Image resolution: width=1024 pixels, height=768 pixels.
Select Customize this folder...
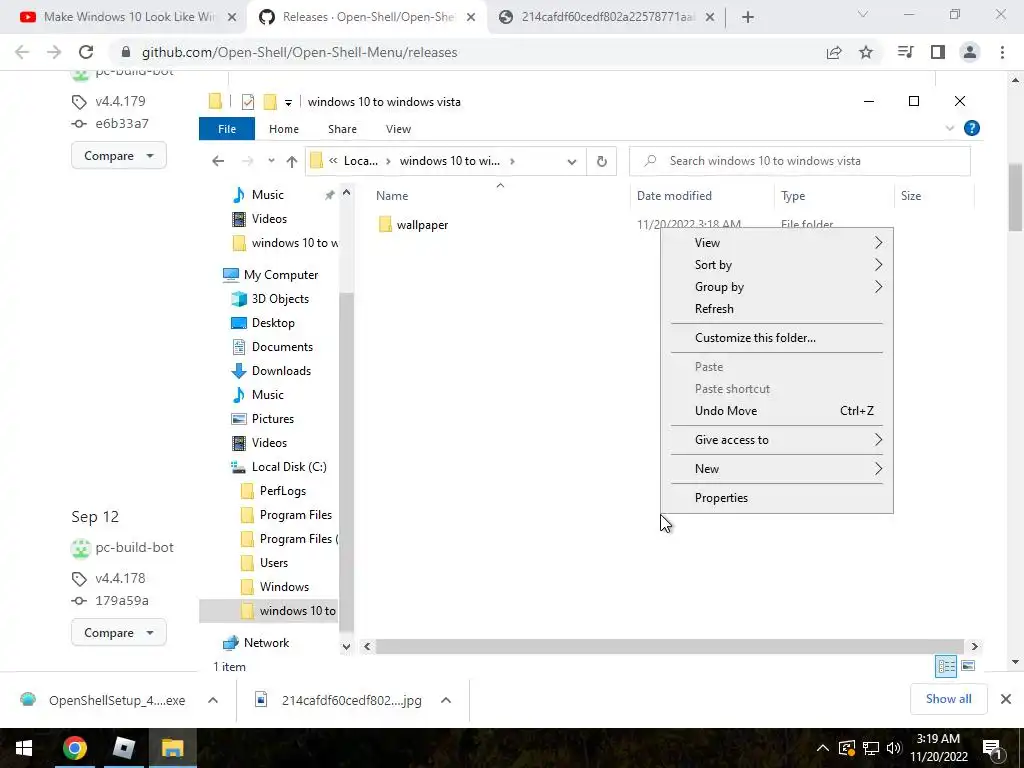tap(776, 338)
